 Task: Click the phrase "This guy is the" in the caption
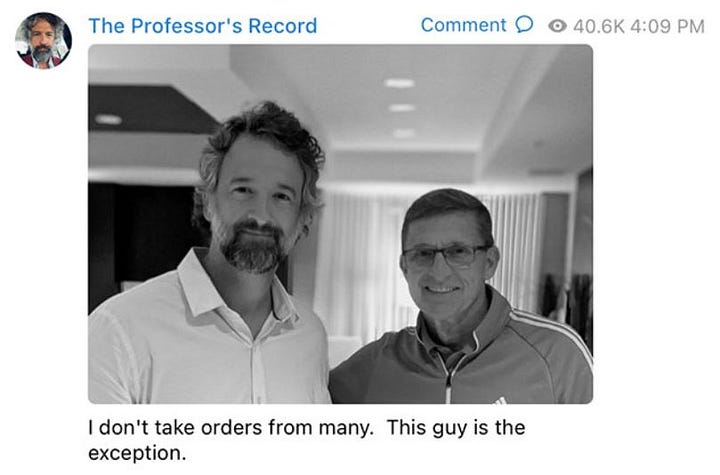point(456,428)
